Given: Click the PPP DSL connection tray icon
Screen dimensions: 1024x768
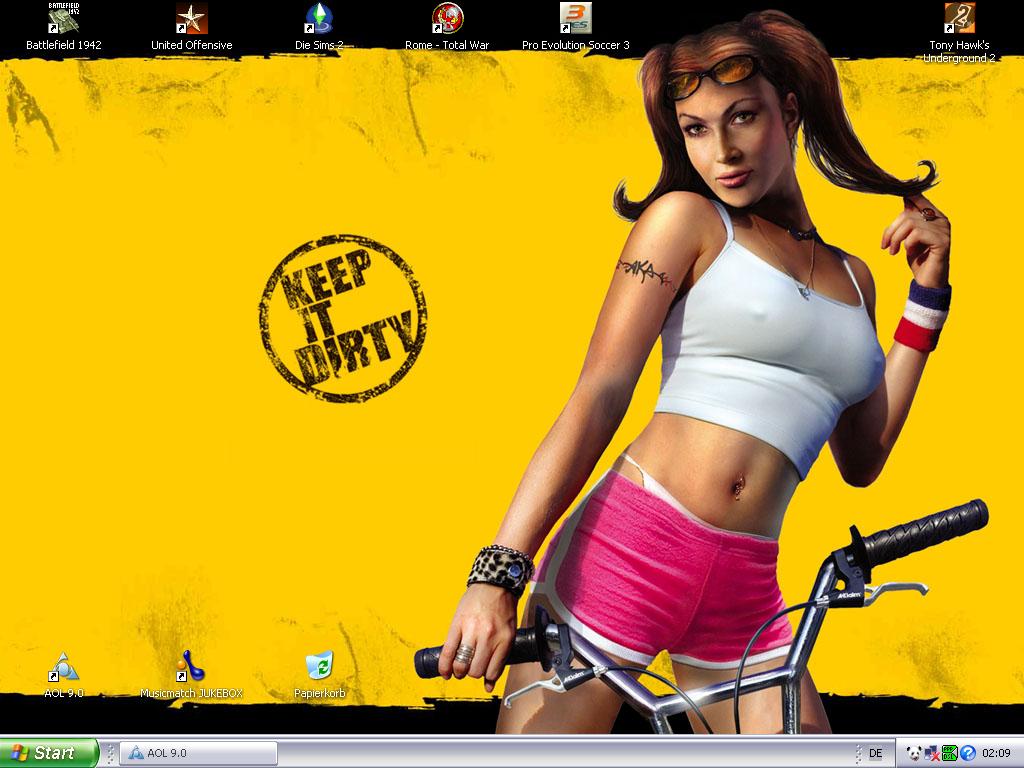Looking at the screenshot, I should [x=950, y=753].
